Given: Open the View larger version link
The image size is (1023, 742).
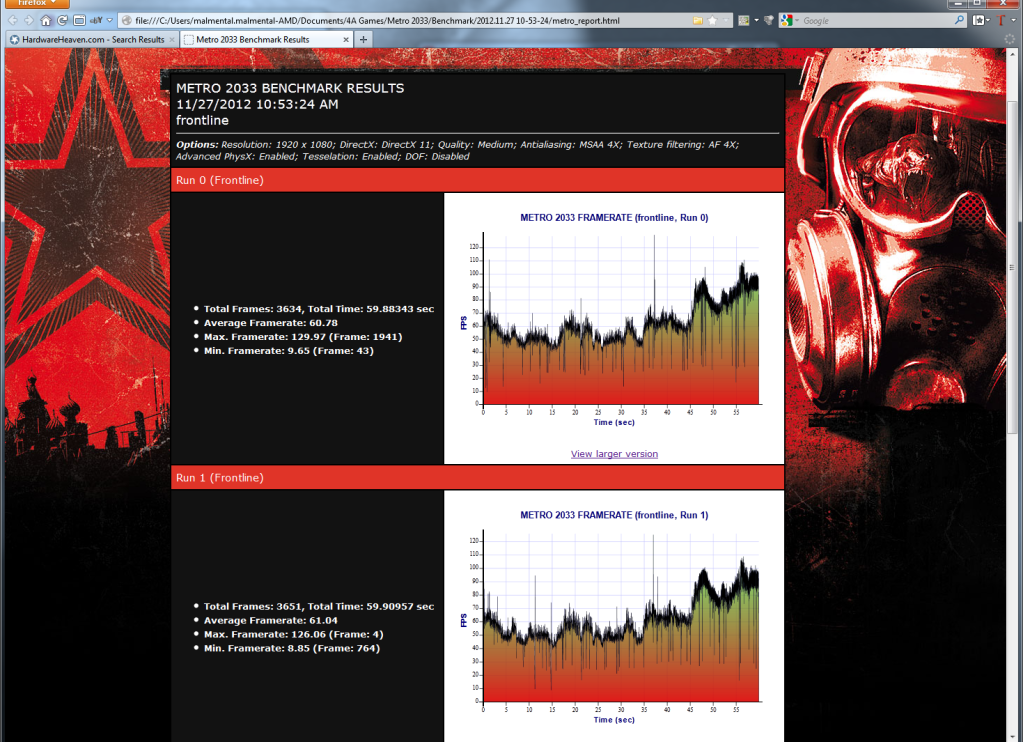Looking at the screenshot, I should 614,454.
